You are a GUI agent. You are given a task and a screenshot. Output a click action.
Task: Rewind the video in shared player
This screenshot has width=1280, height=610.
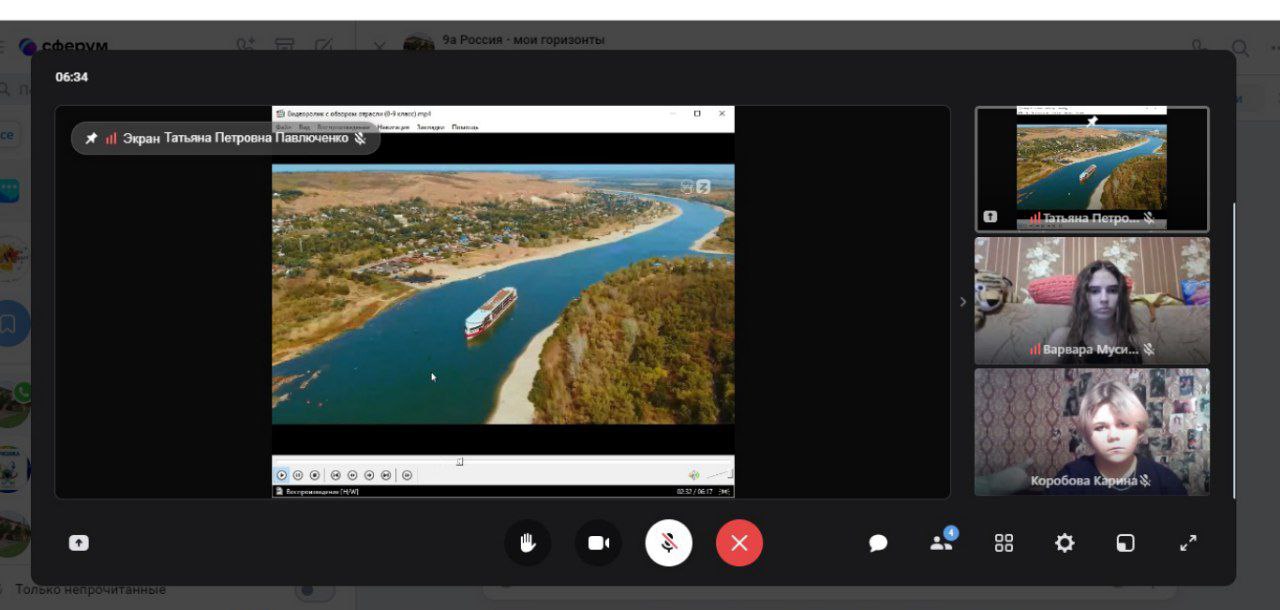[352, 475]
